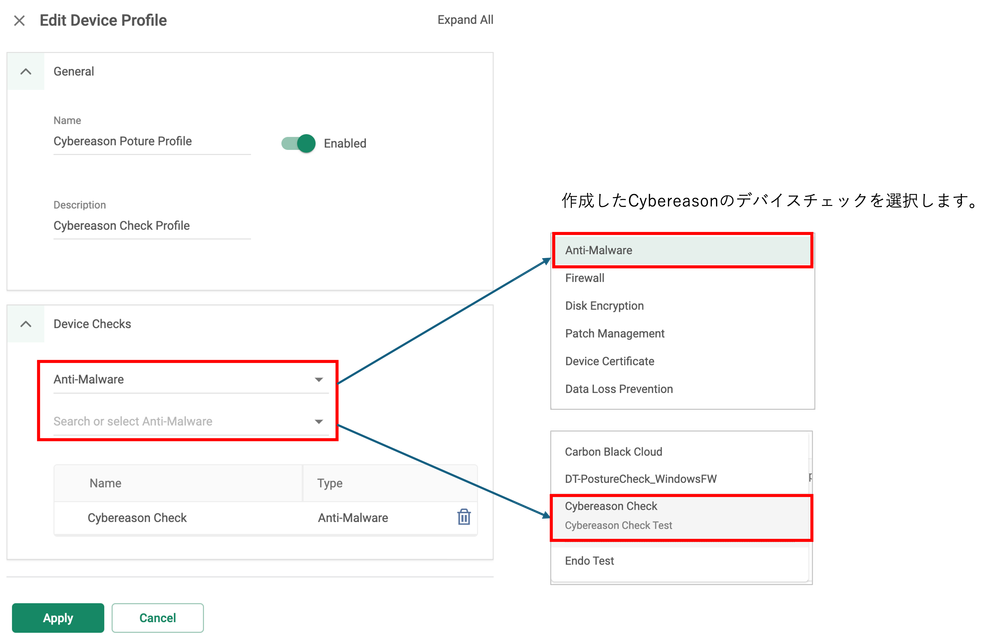Select Endo Test from the list
This screenshot has height=642, width=1000.
[681, 561]
